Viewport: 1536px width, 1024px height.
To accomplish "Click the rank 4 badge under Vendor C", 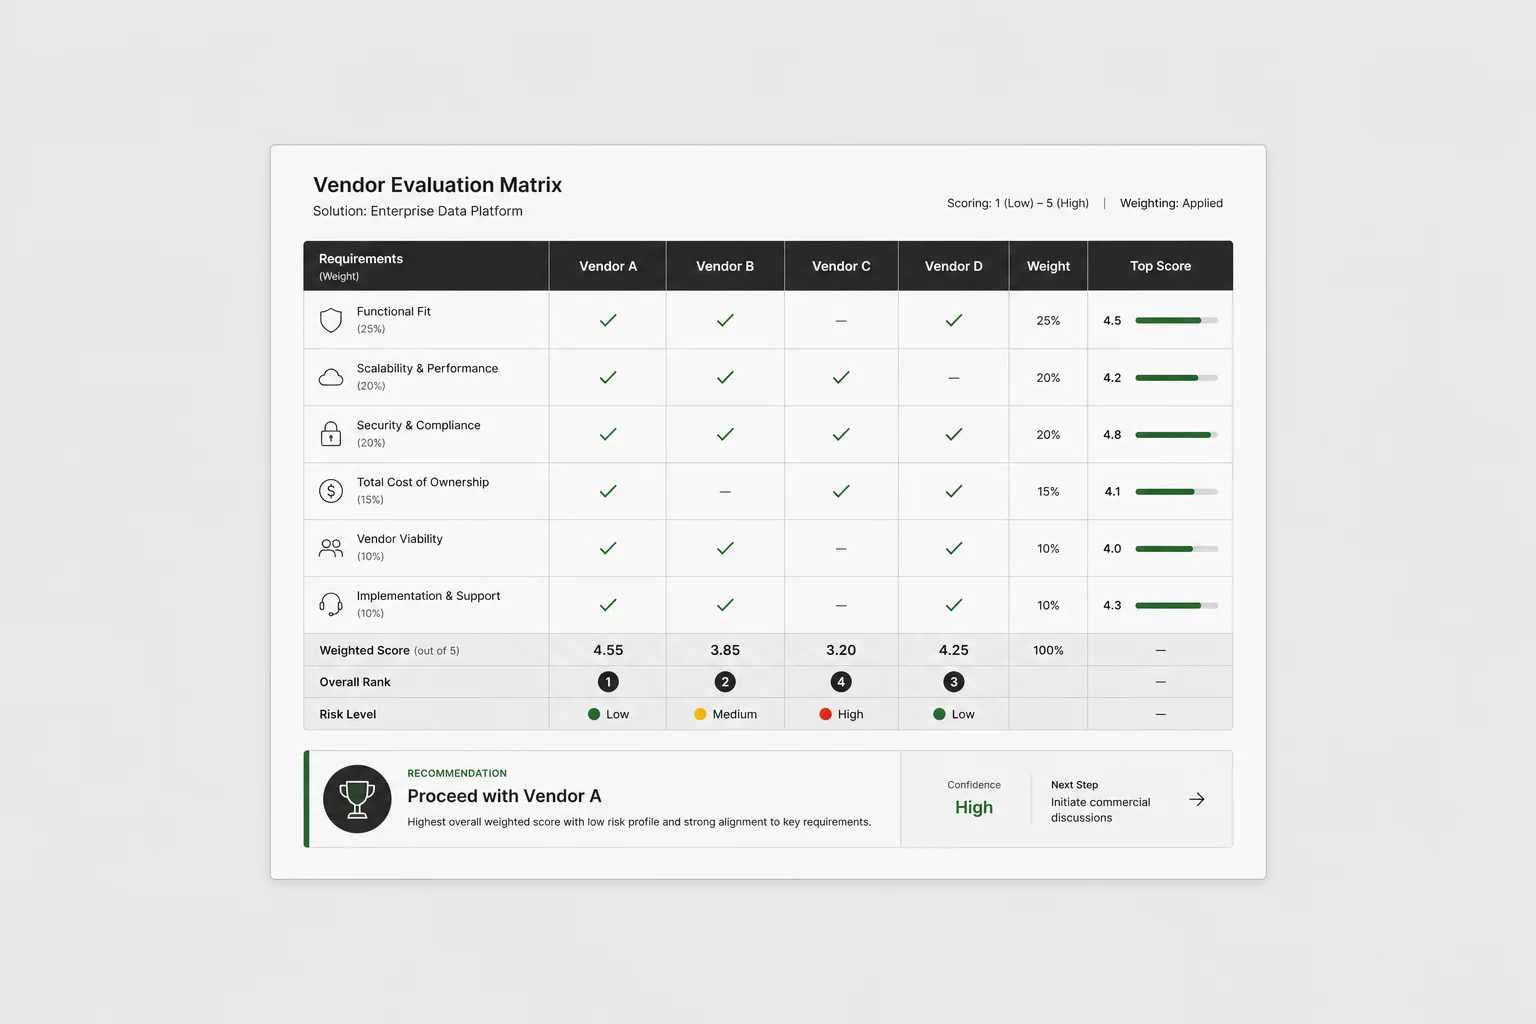I will tap(841, 682).
